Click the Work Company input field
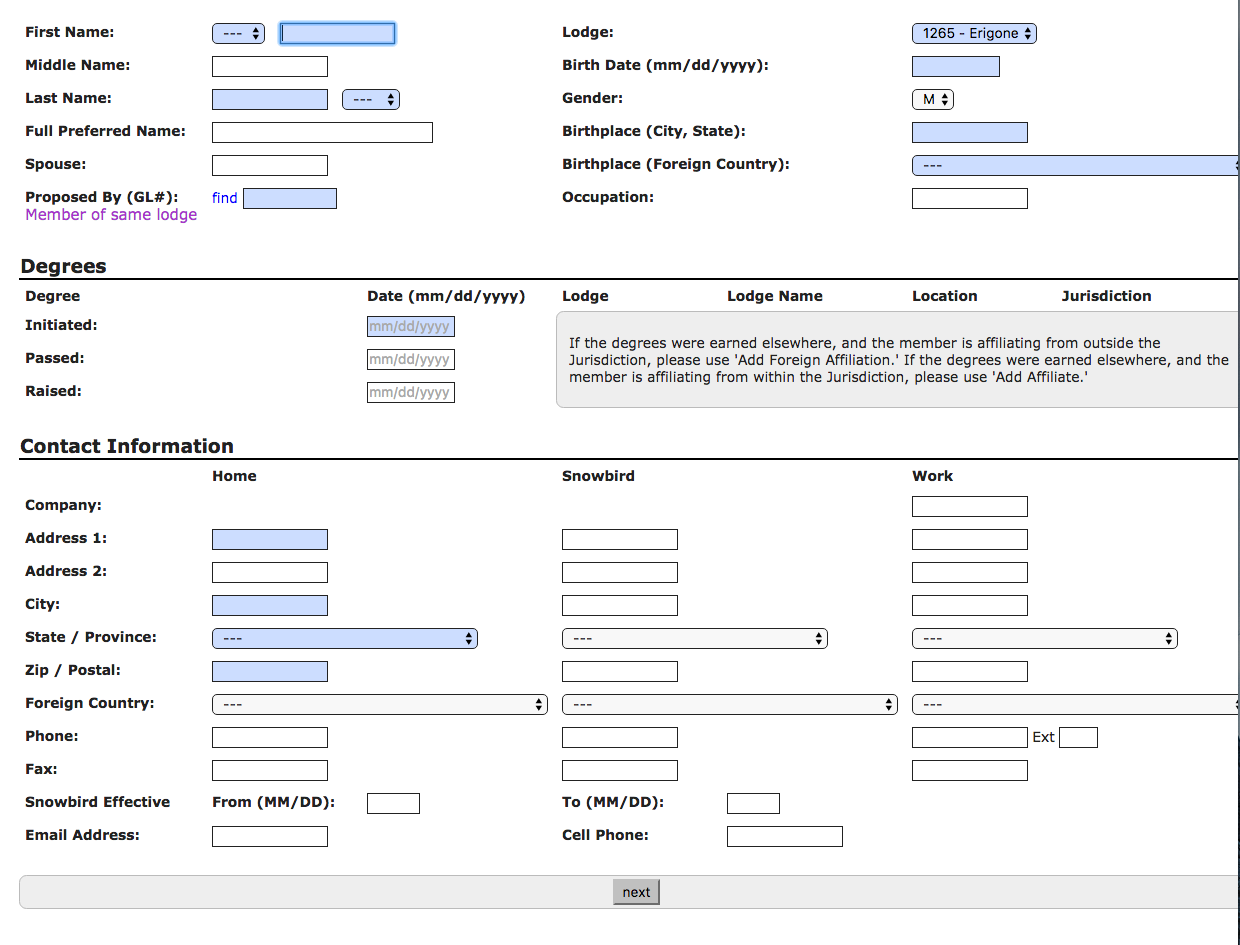The width and height of the screenshot is (1240, 945). coord(969,506)
